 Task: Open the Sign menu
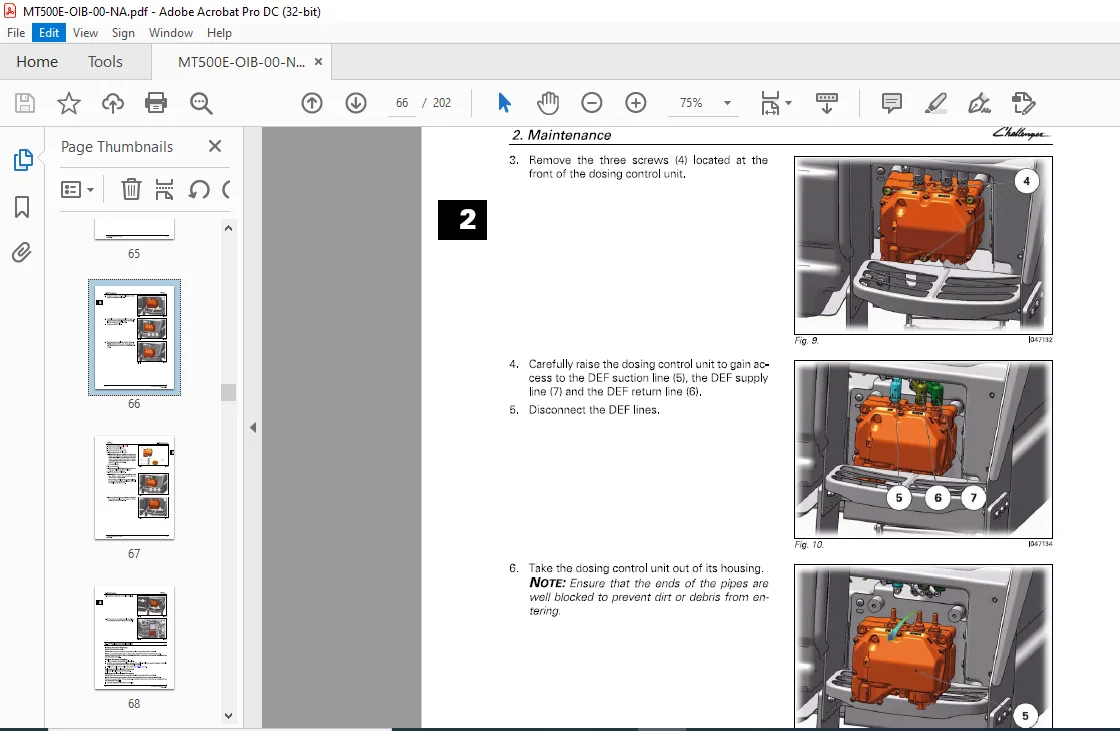[123, 33]
